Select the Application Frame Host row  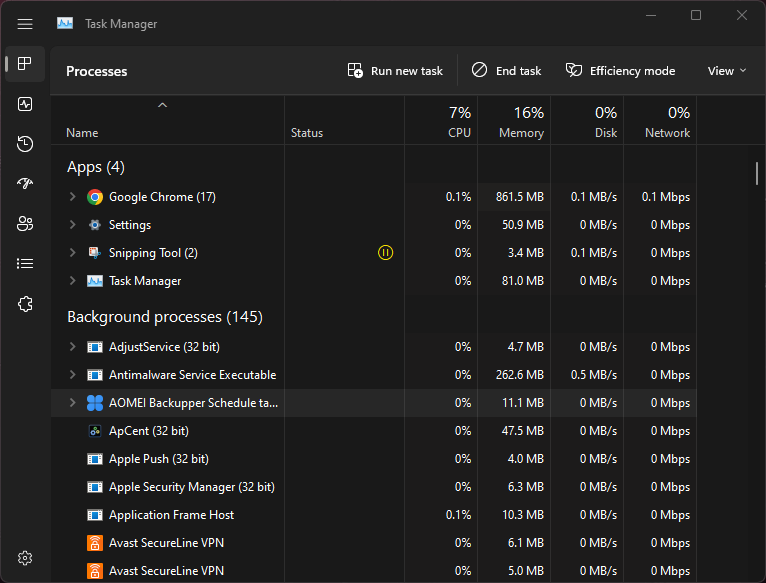374,515
